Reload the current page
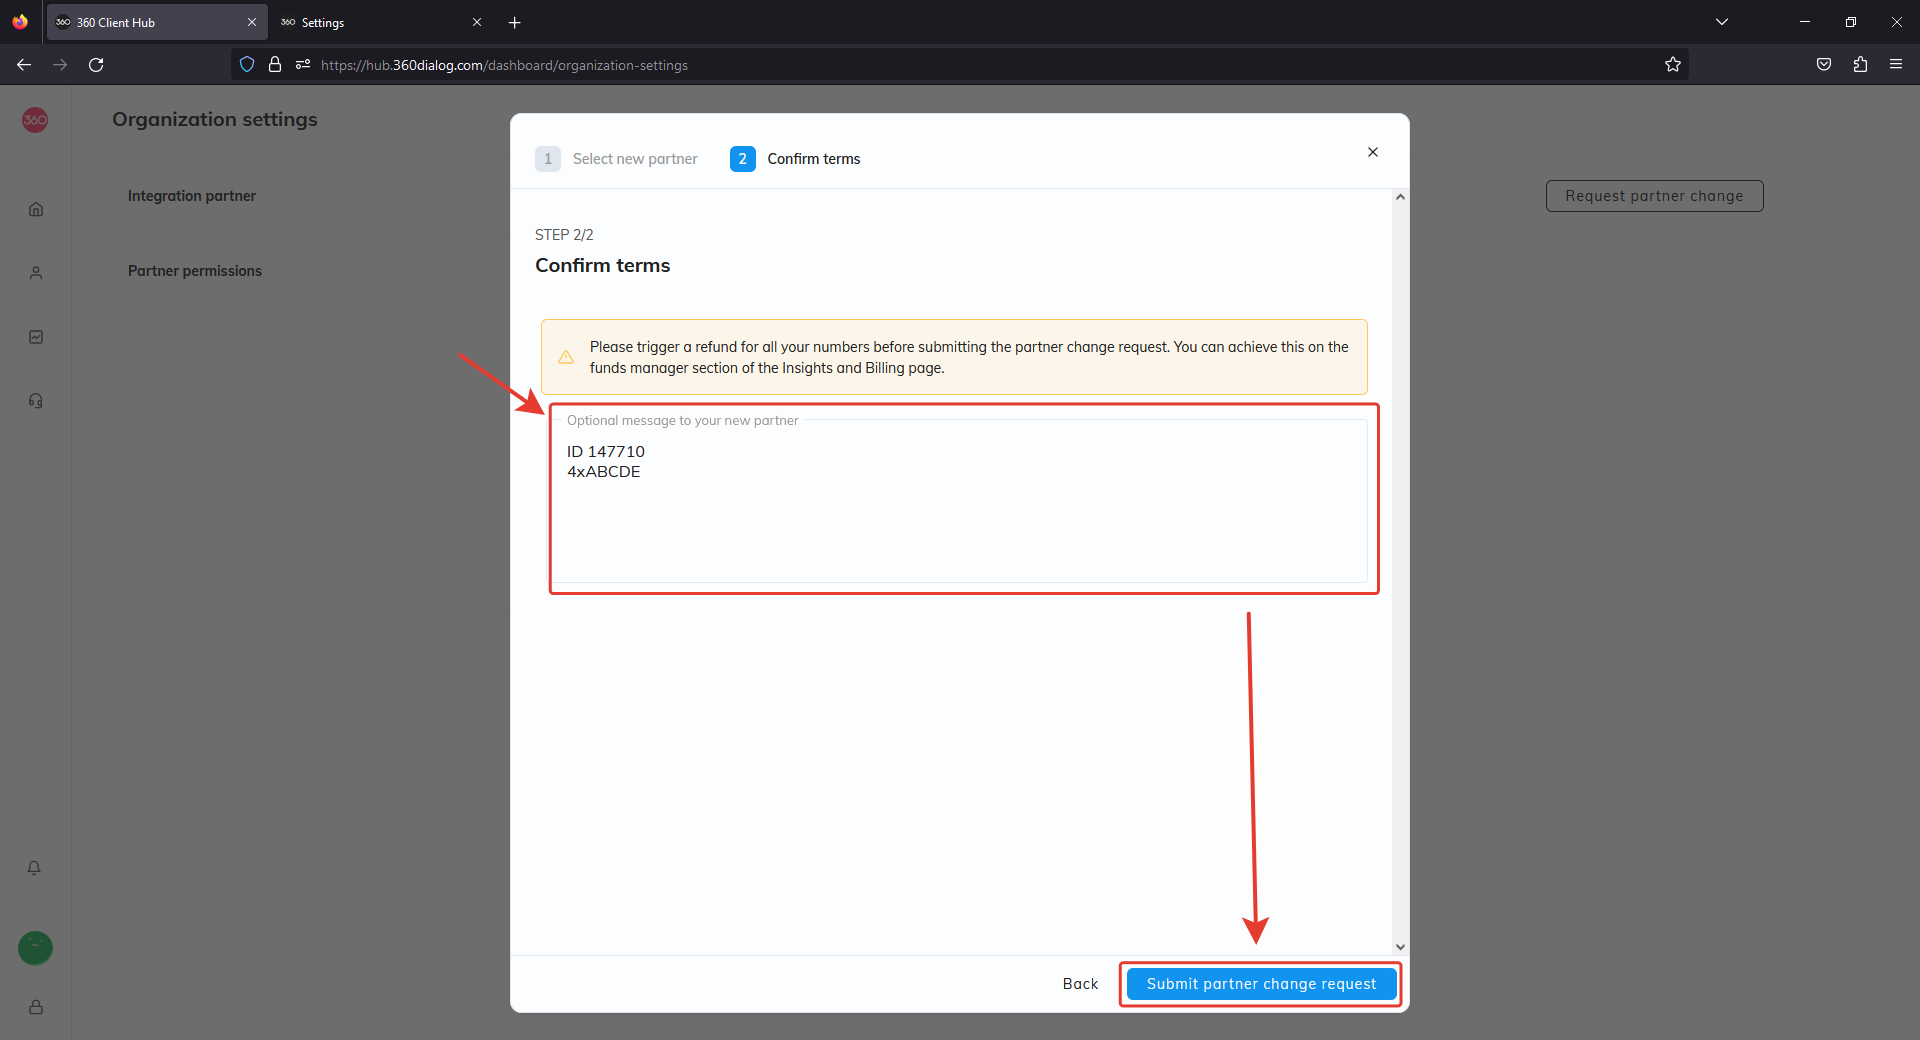The width and height of the screenshot is (1920, 1040). [x=96, y=65]
